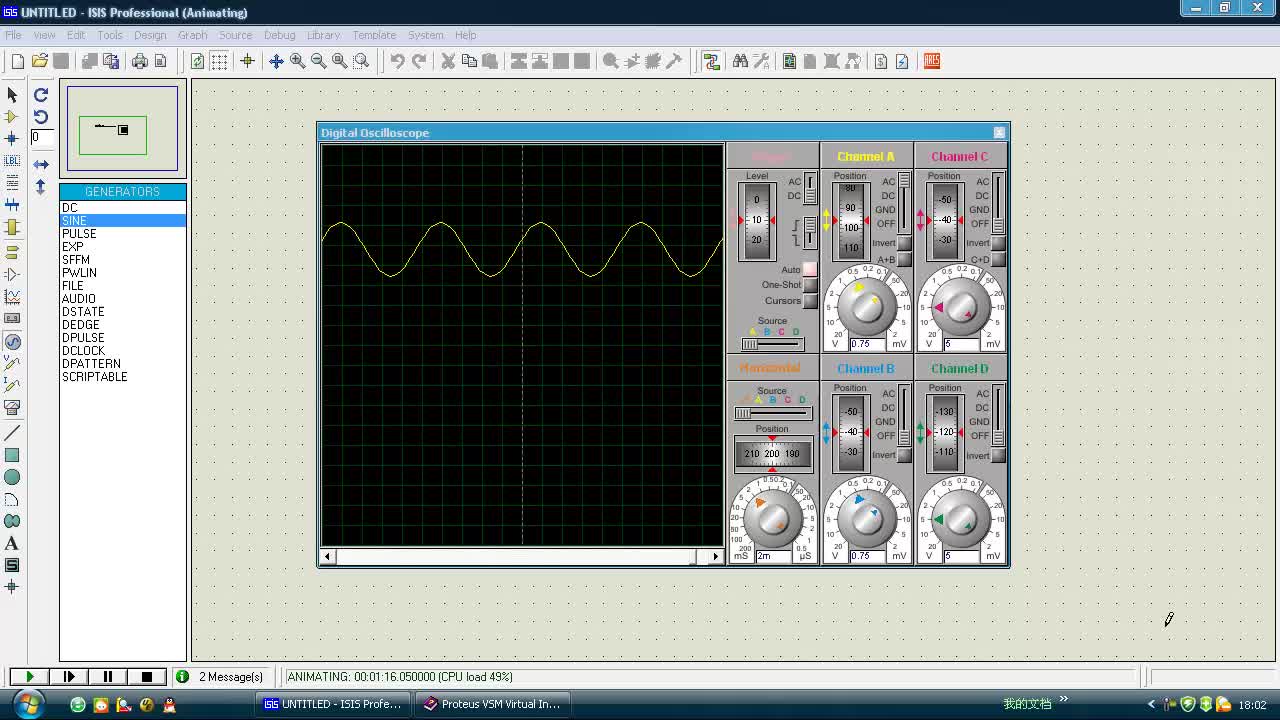
Task: Click Channel A volts-per-division knob
Action: point(866,306)
